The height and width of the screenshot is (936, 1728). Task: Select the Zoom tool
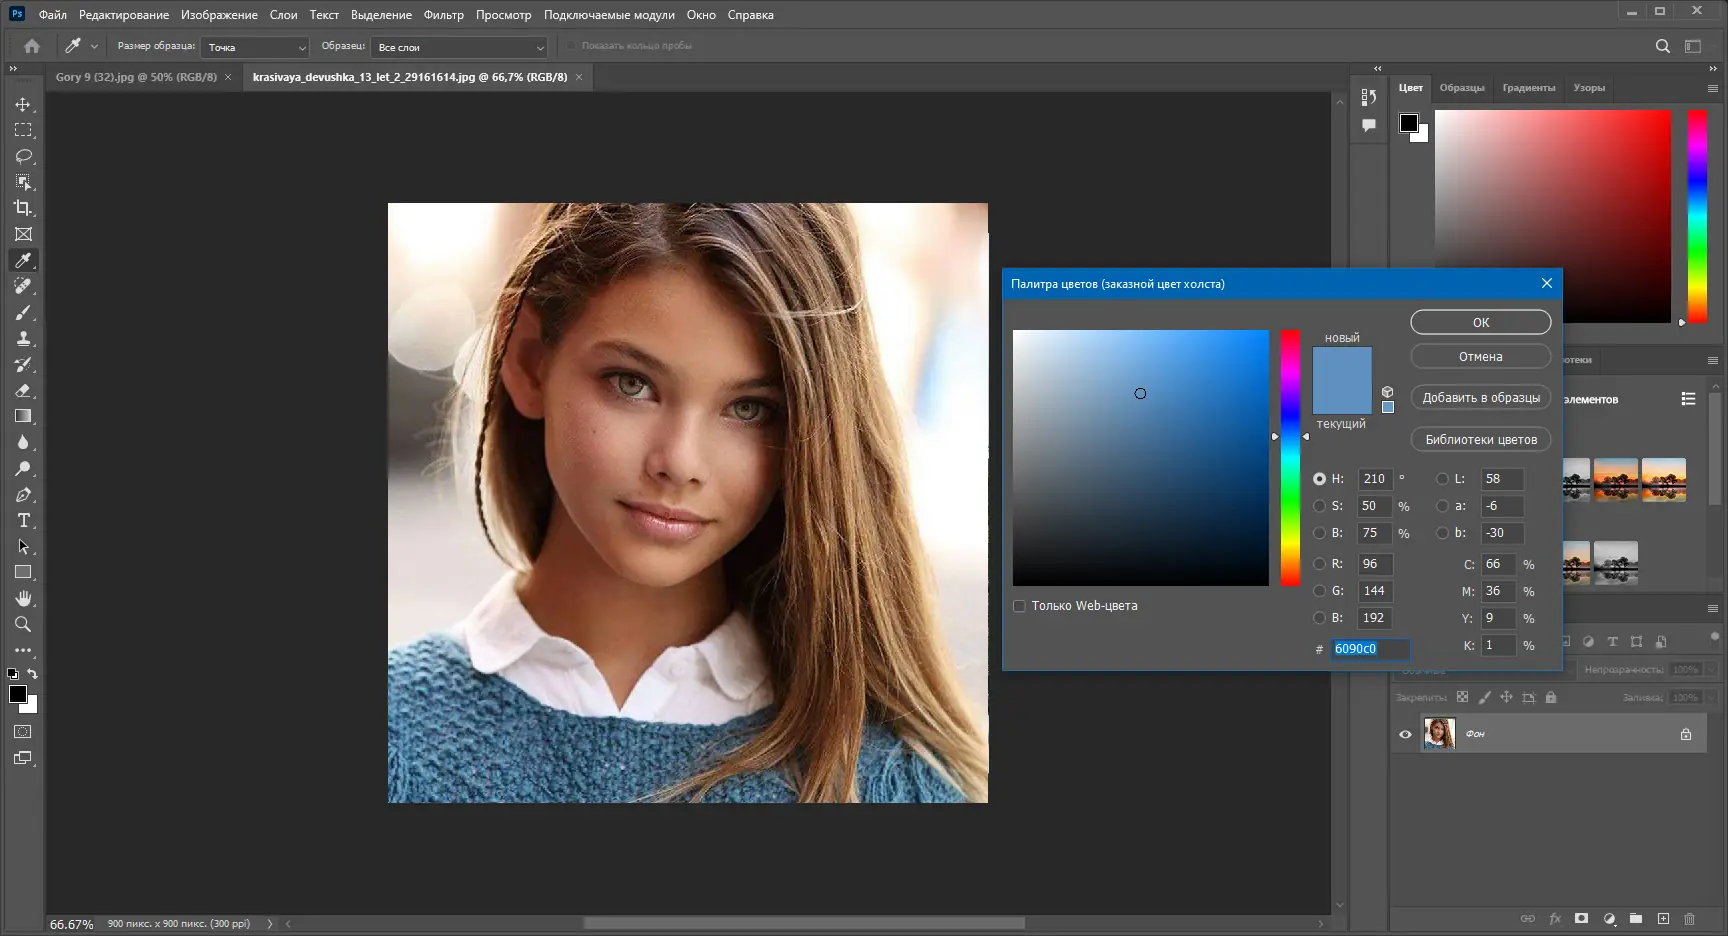tap(23, 624)
